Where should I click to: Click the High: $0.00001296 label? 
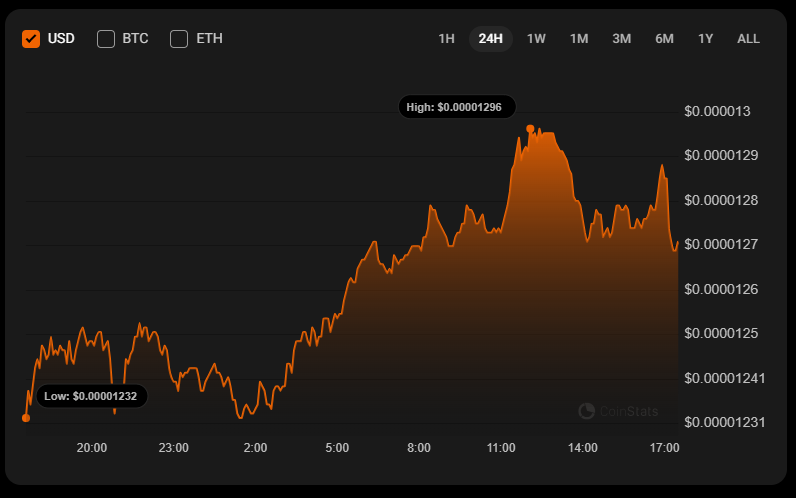(x=457, y=107)
